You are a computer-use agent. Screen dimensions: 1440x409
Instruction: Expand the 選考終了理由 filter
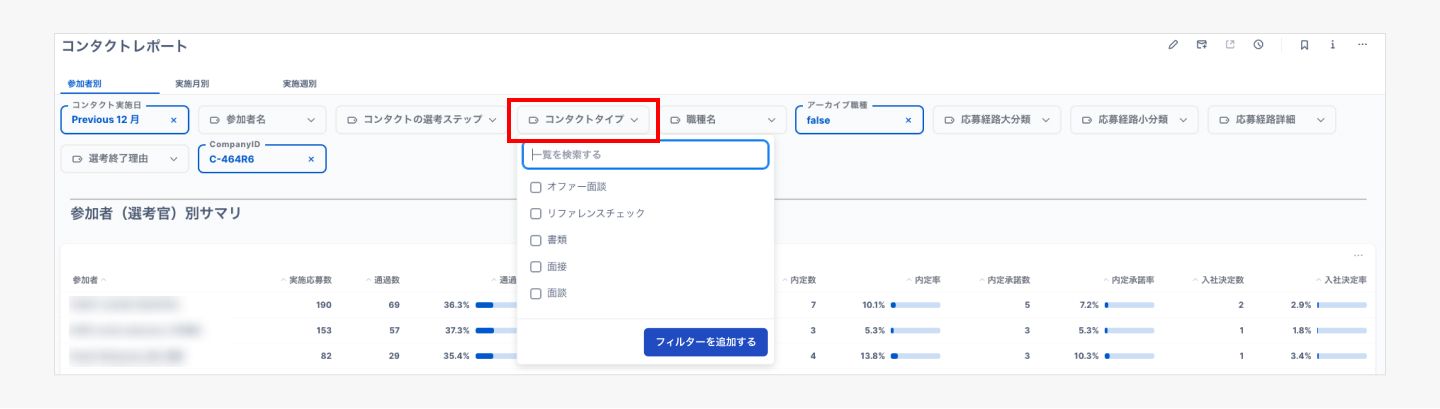point(124,159)
